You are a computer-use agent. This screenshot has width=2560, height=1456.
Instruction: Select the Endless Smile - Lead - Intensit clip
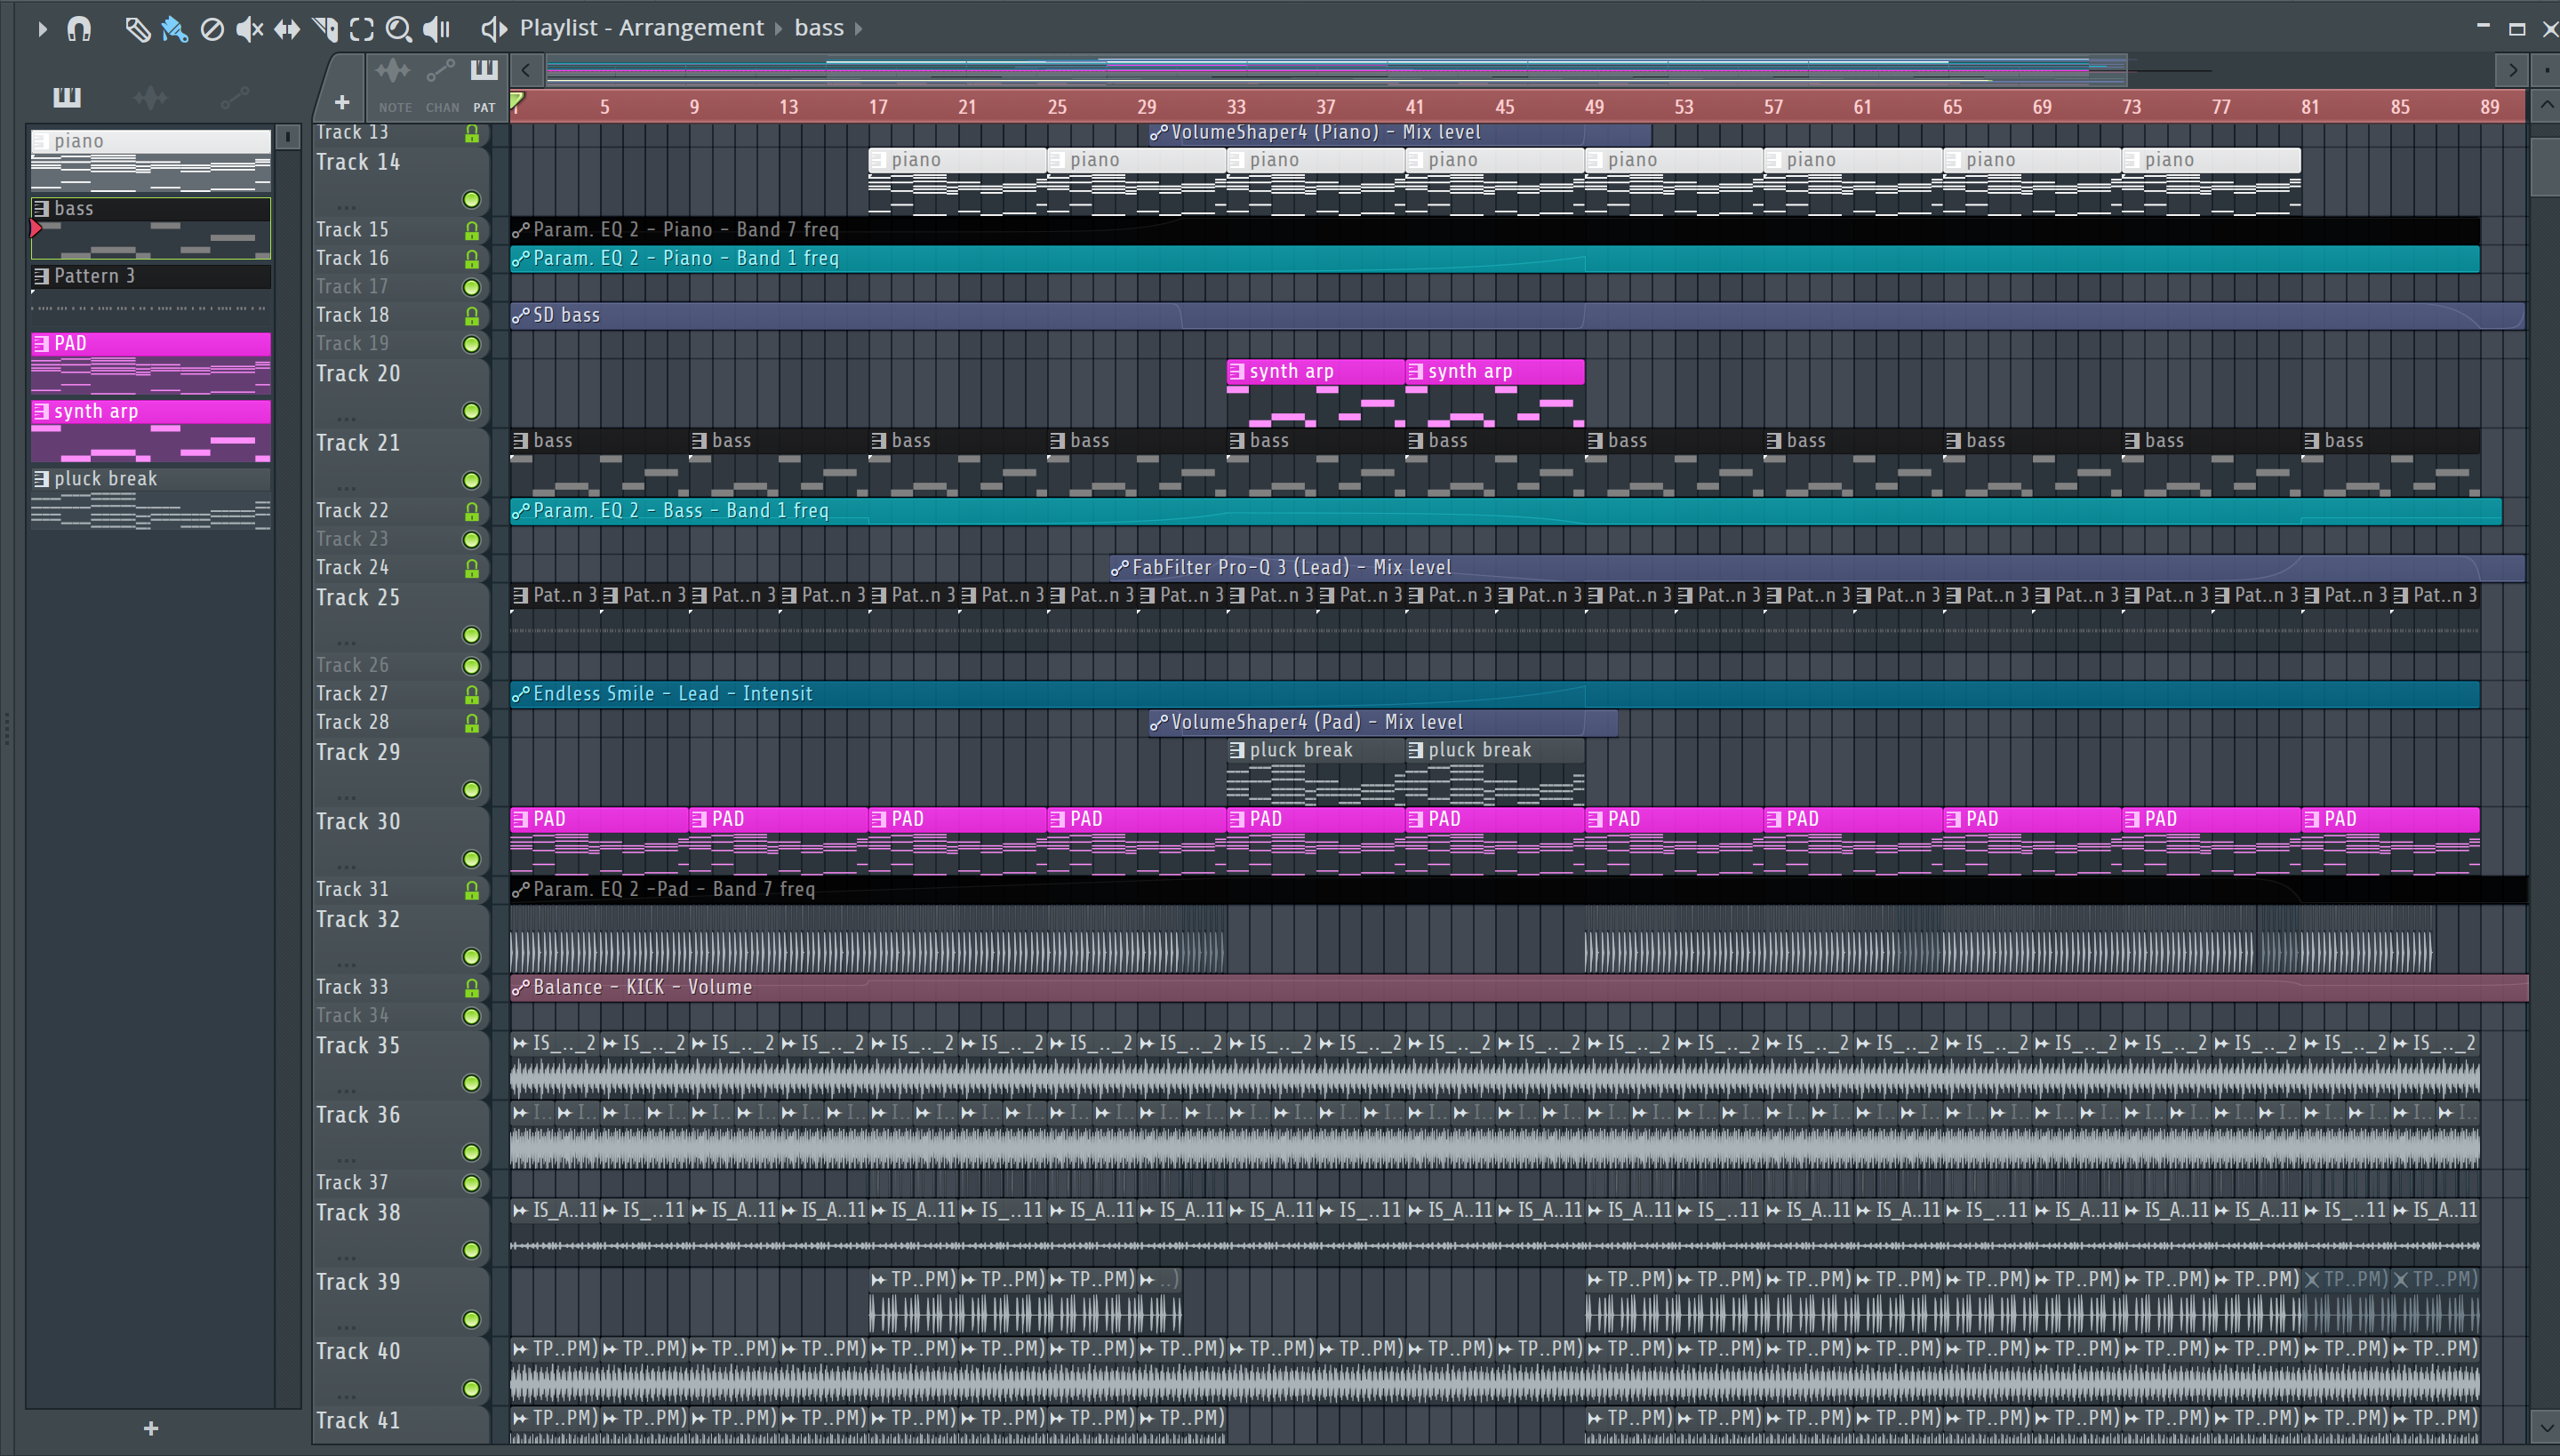(x=1495, y=693)
